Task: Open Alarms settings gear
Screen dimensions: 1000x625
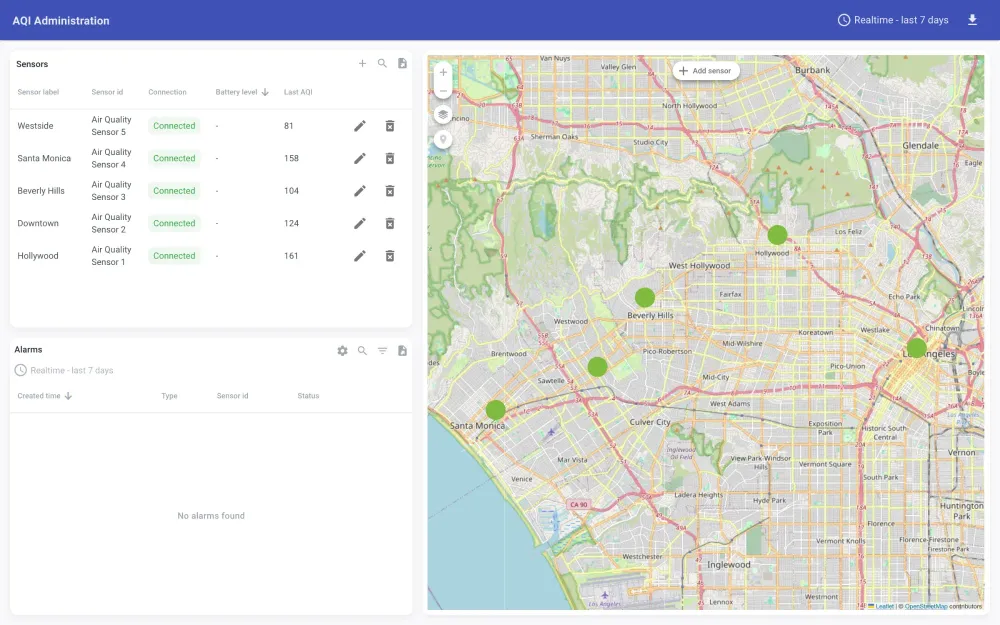Action: tap(342, 351)
